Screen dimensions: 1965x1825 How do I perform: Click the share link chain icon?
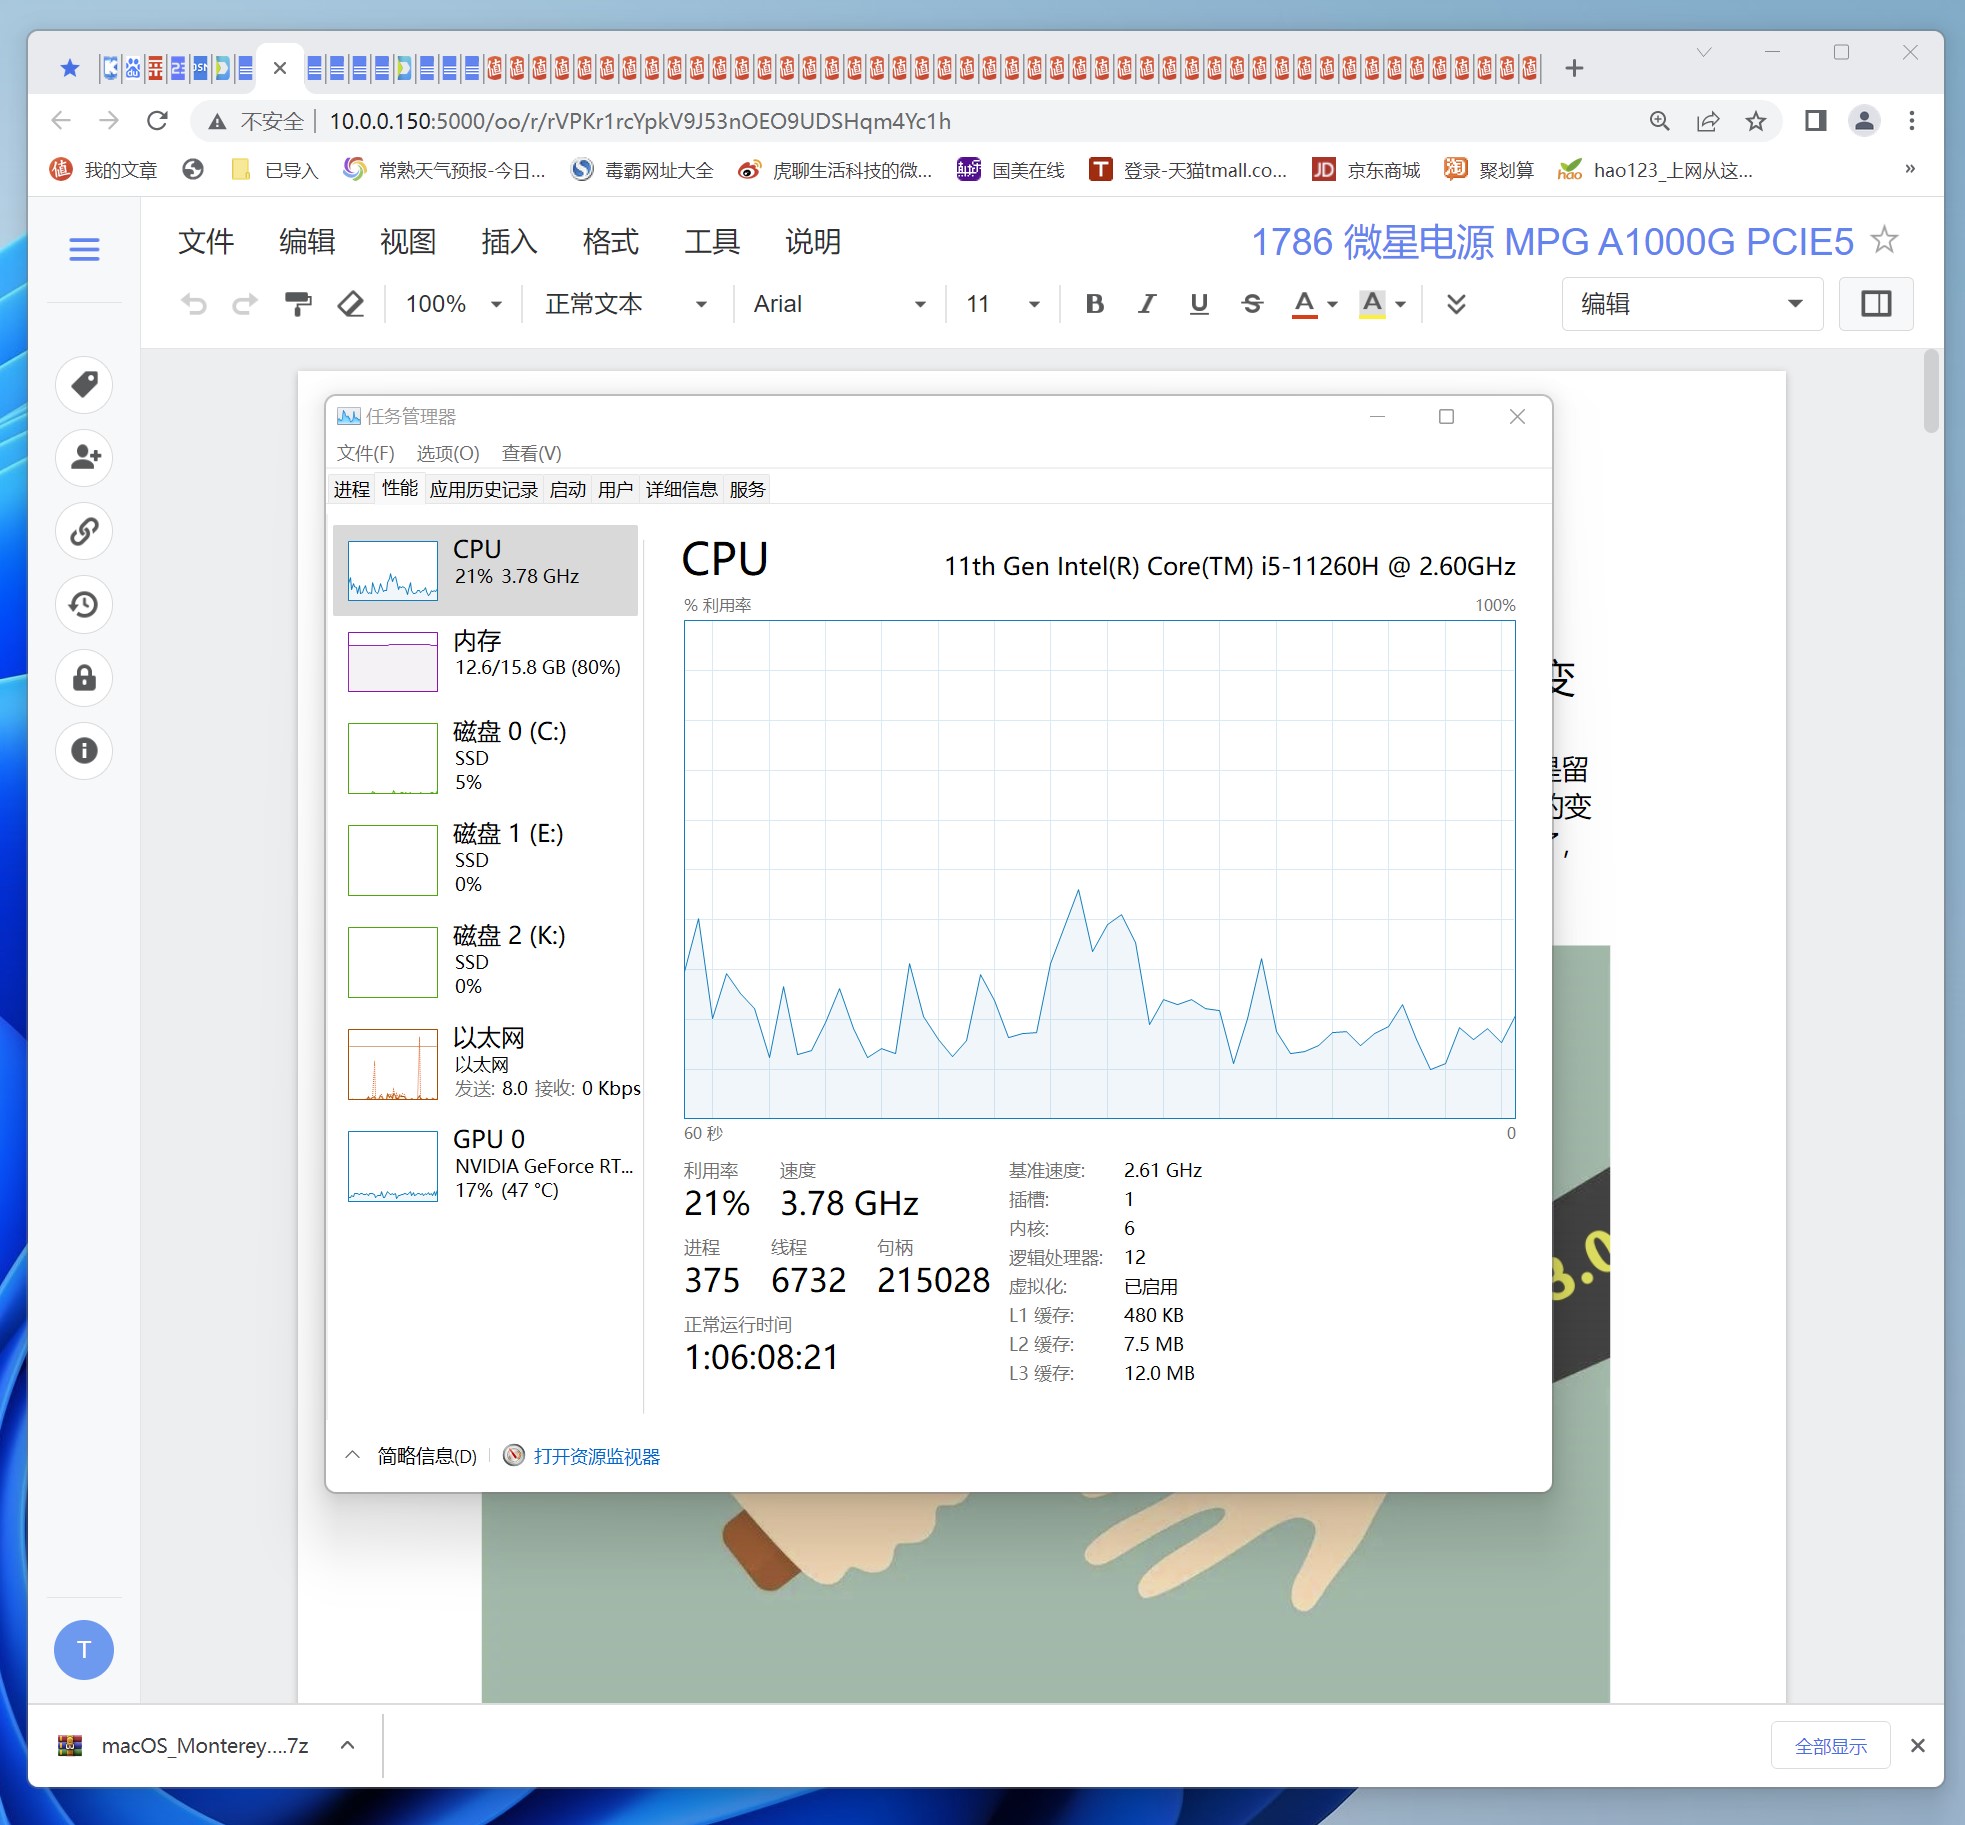pyautogui.click(x=84, y=531)
